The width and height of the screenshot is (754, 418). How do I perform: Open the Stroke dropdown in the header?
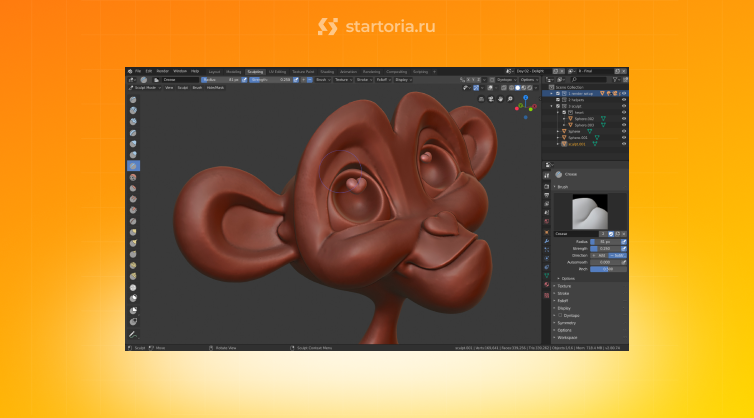click(364, 80)
